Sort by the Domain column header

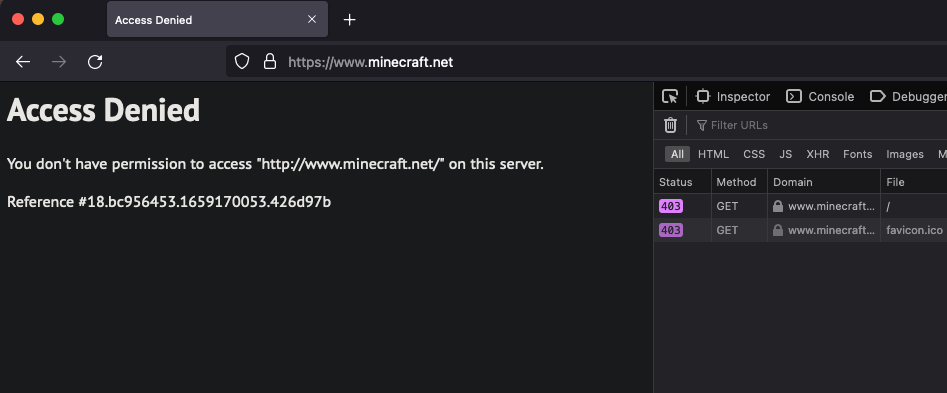pos(824,182)
